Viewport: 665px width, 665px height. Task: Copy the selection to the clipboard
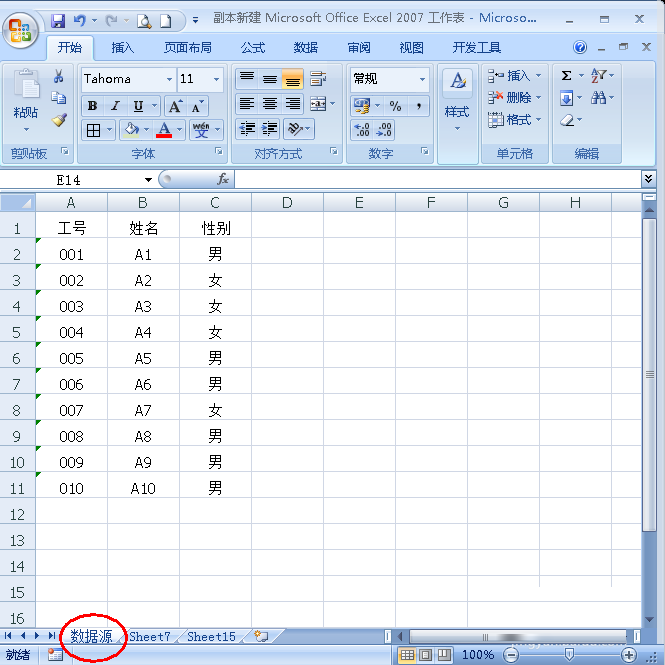coord(59,98)
